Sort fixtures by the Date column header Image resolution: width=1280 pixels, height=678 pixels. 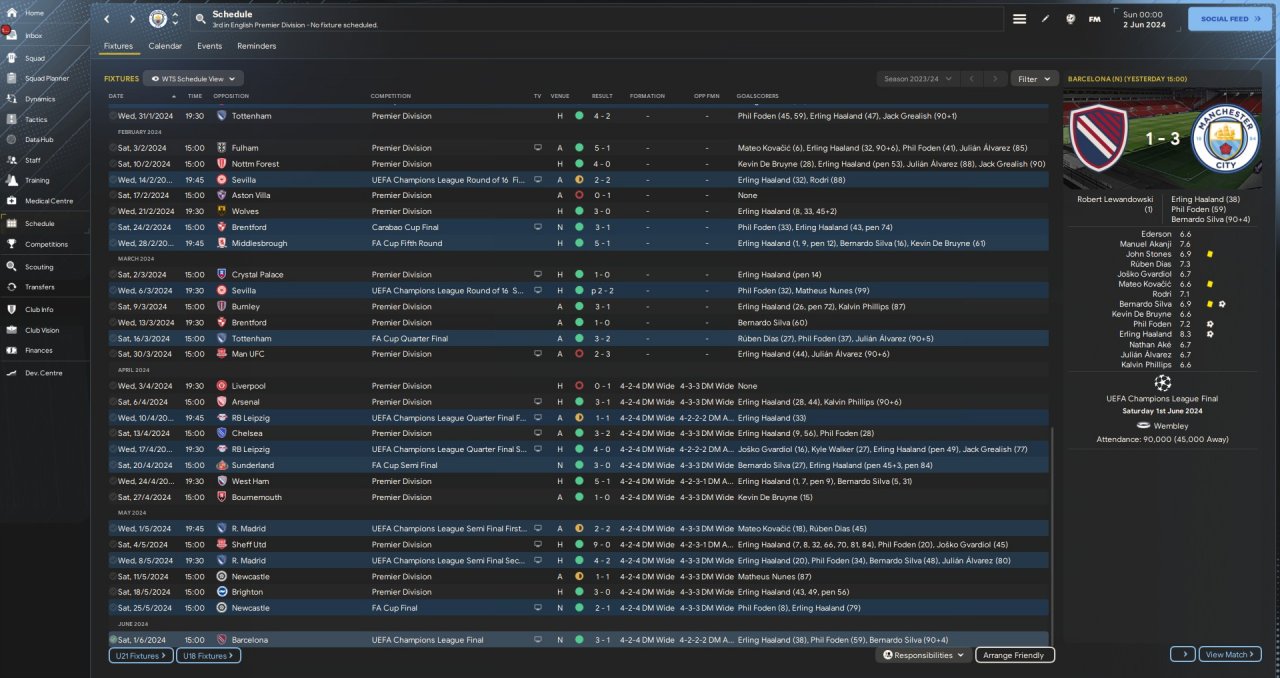click(x=116, y=96)
